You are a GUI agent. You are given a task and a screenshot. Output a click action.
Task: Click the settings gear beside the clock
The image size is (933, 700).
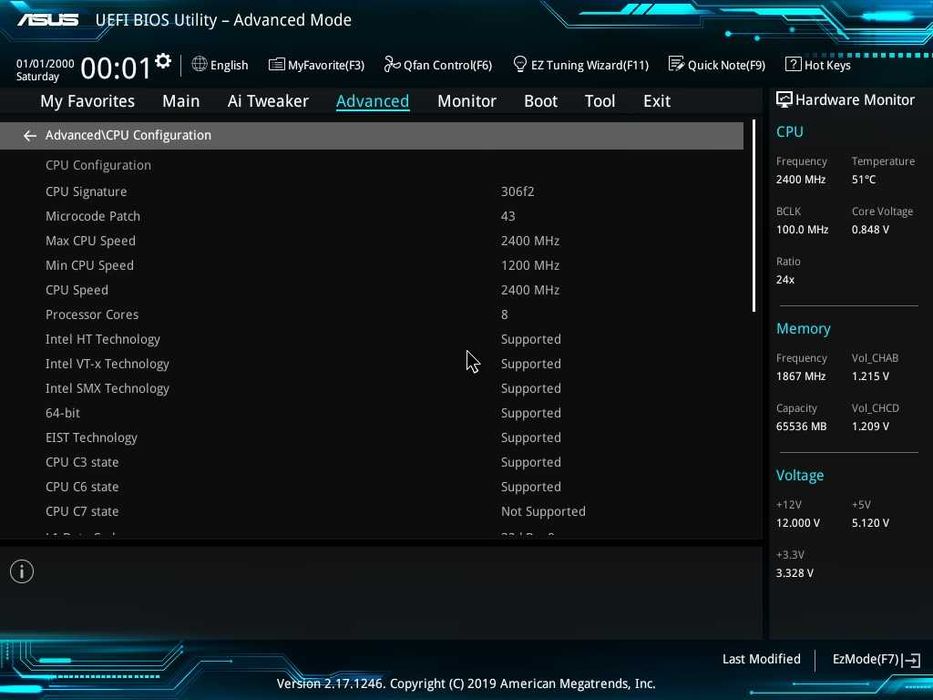coord(163,61)
